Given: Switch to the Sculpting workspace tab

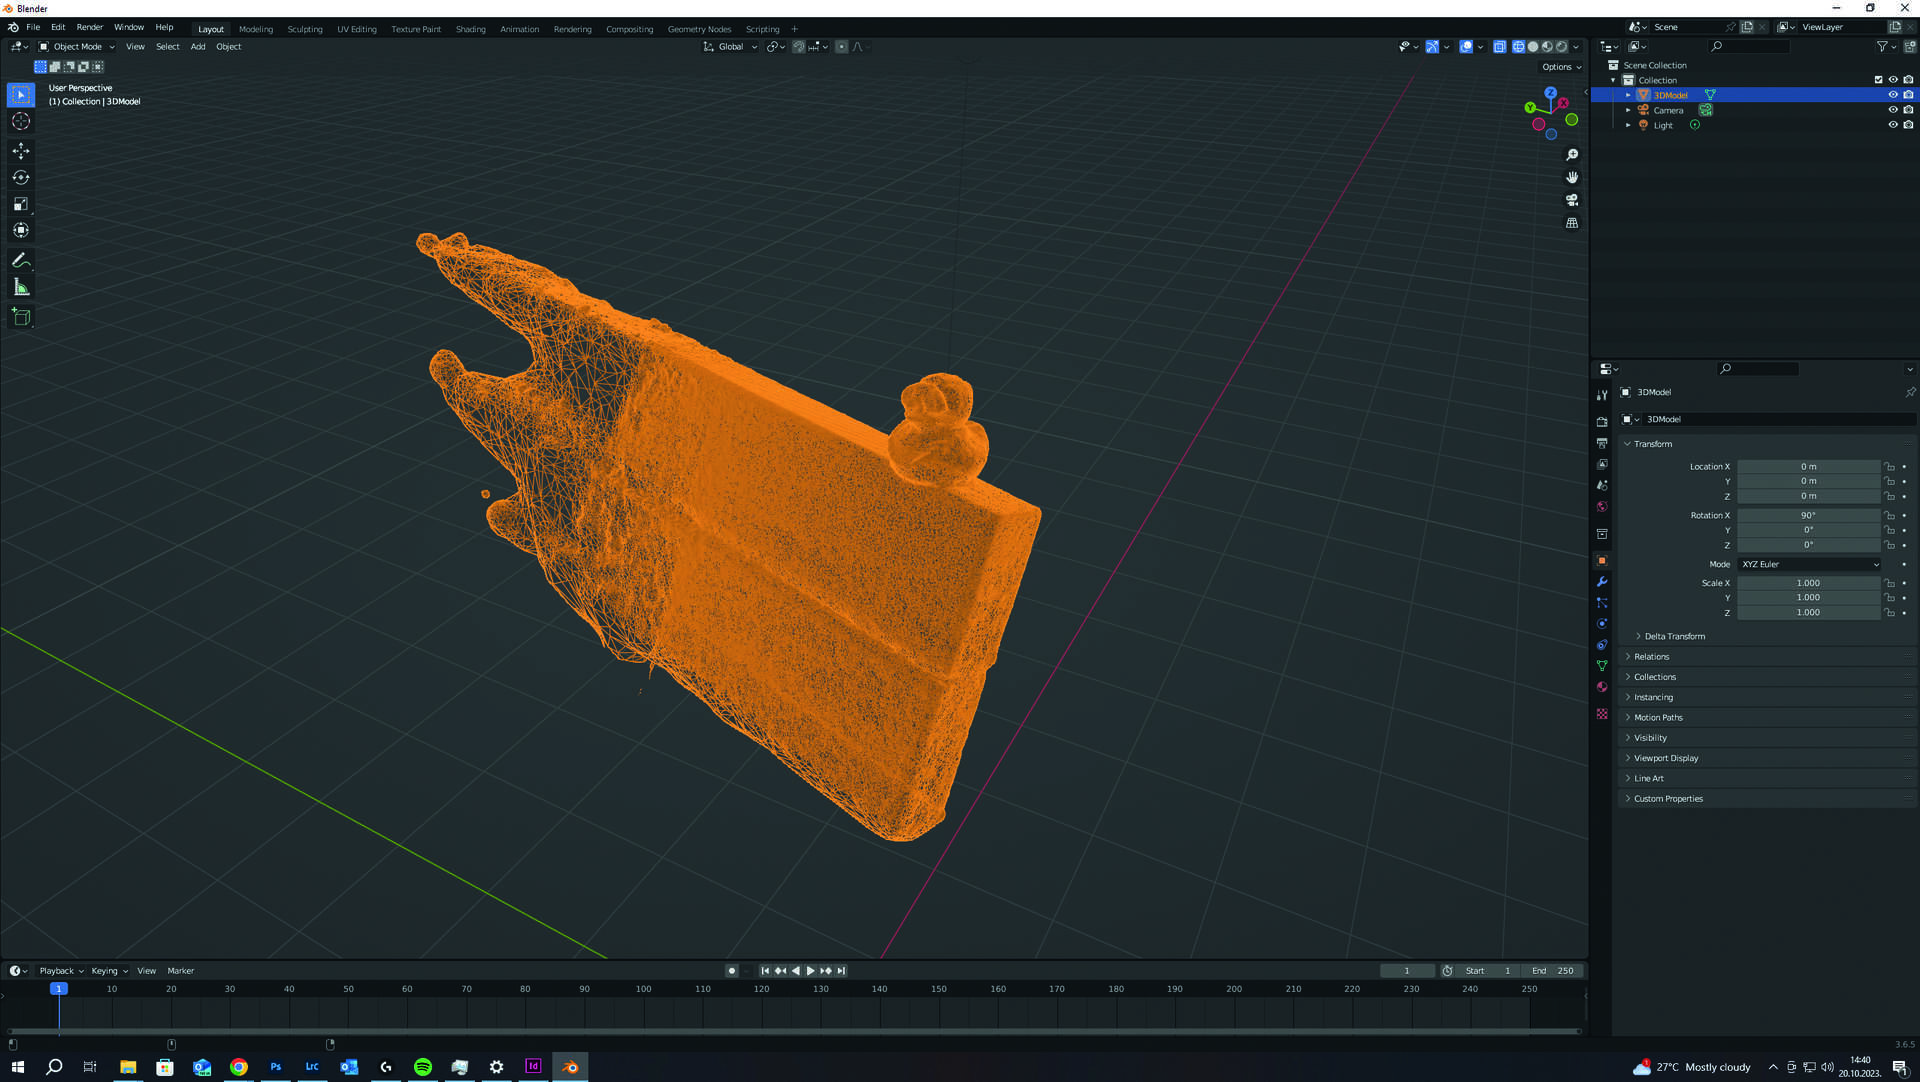Looking at the screenshot, I should tap(305, 29).
